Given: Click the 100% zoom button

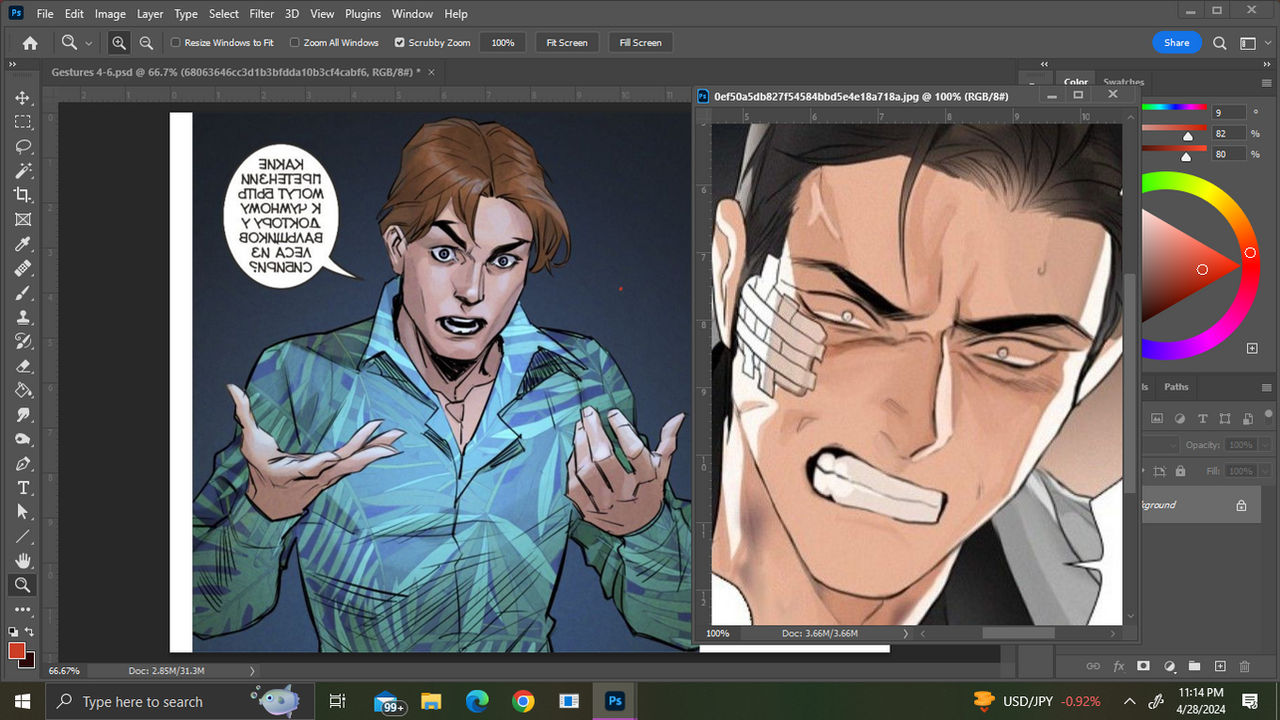Looking at the screenshot, I should [x=503, y=43].
